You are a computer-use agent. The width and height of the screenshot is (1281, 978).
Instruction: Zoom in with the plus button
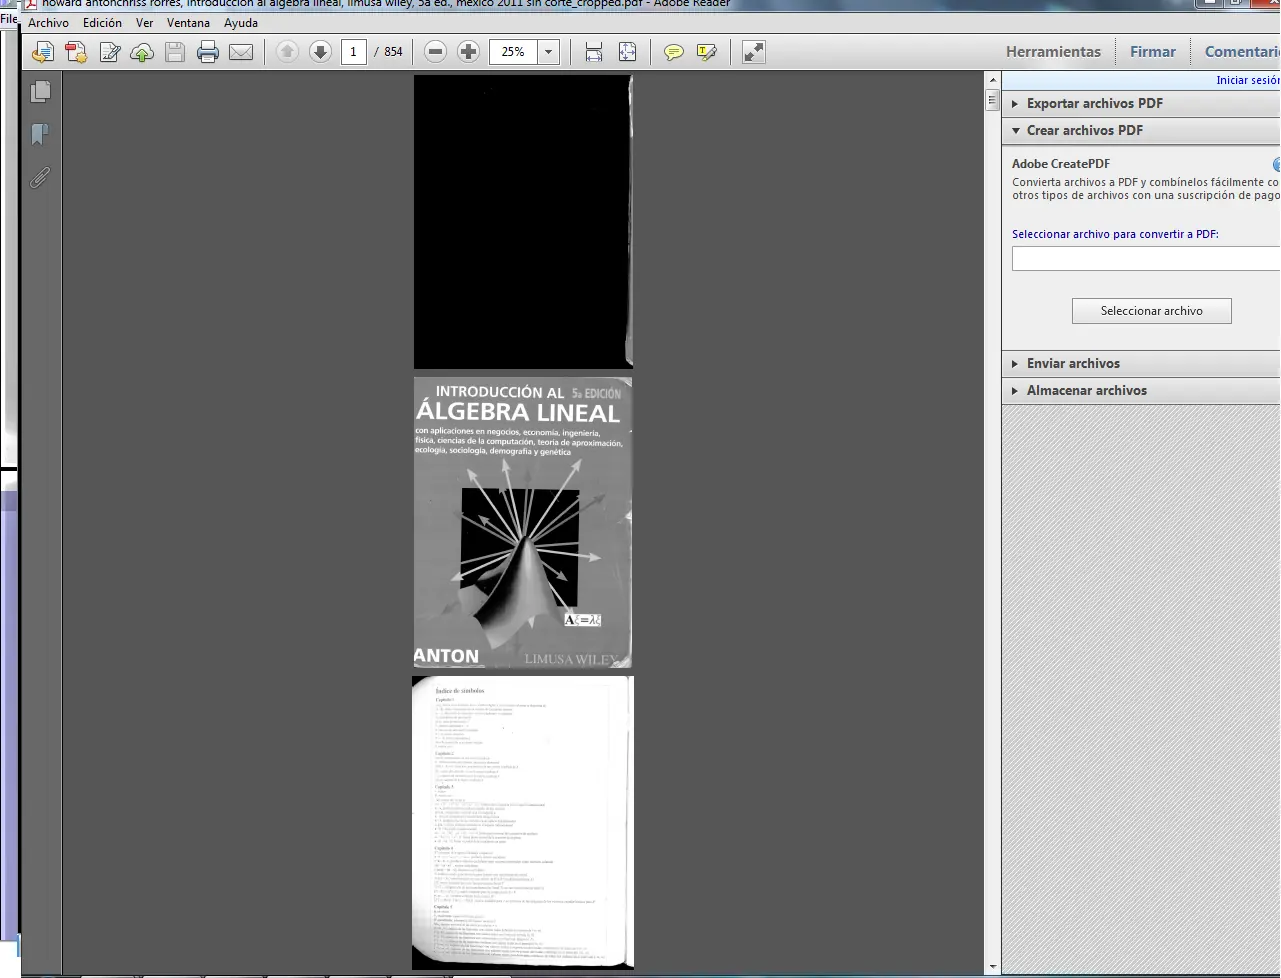468,52
